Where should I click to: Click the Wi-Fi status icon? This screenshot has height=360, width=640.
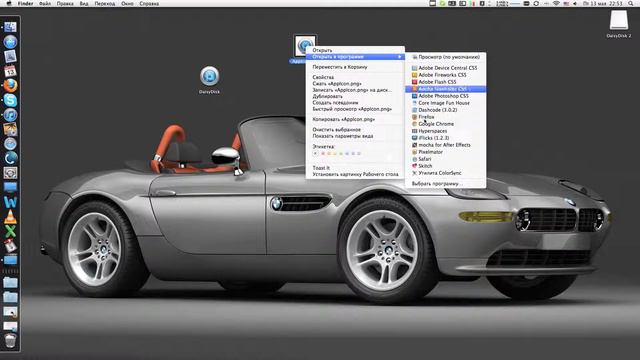556,3
